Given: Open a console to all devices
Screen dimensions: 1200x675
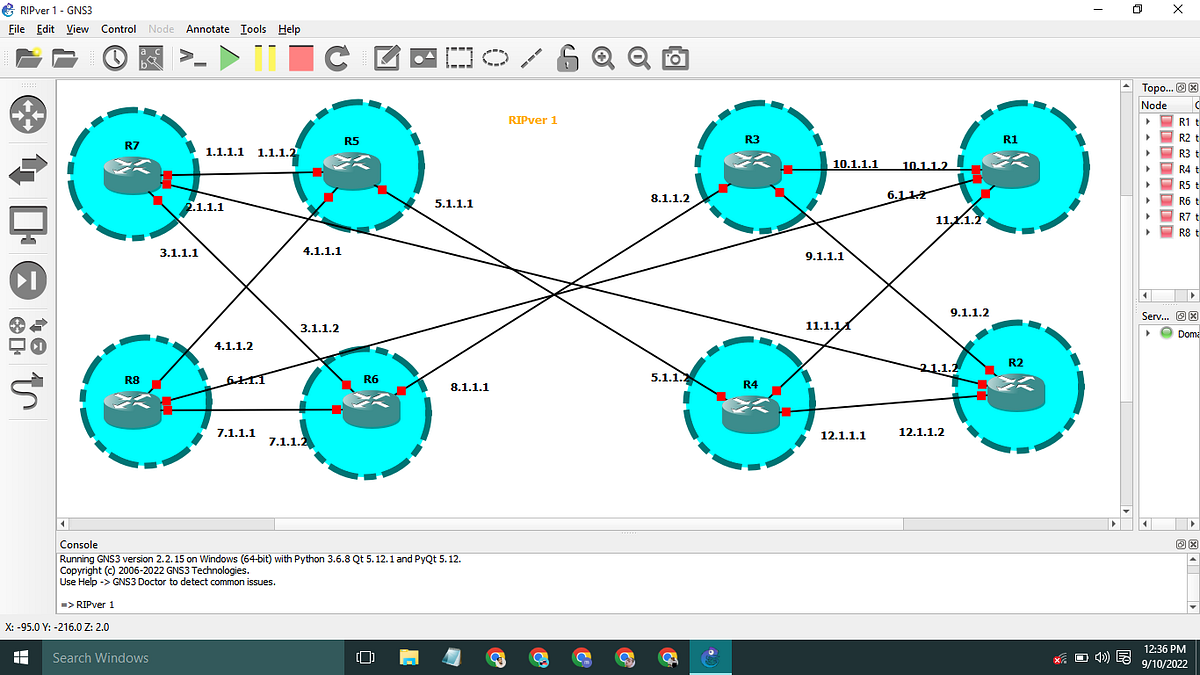Looking at the screenshot, I should click(x=191, y=58).
